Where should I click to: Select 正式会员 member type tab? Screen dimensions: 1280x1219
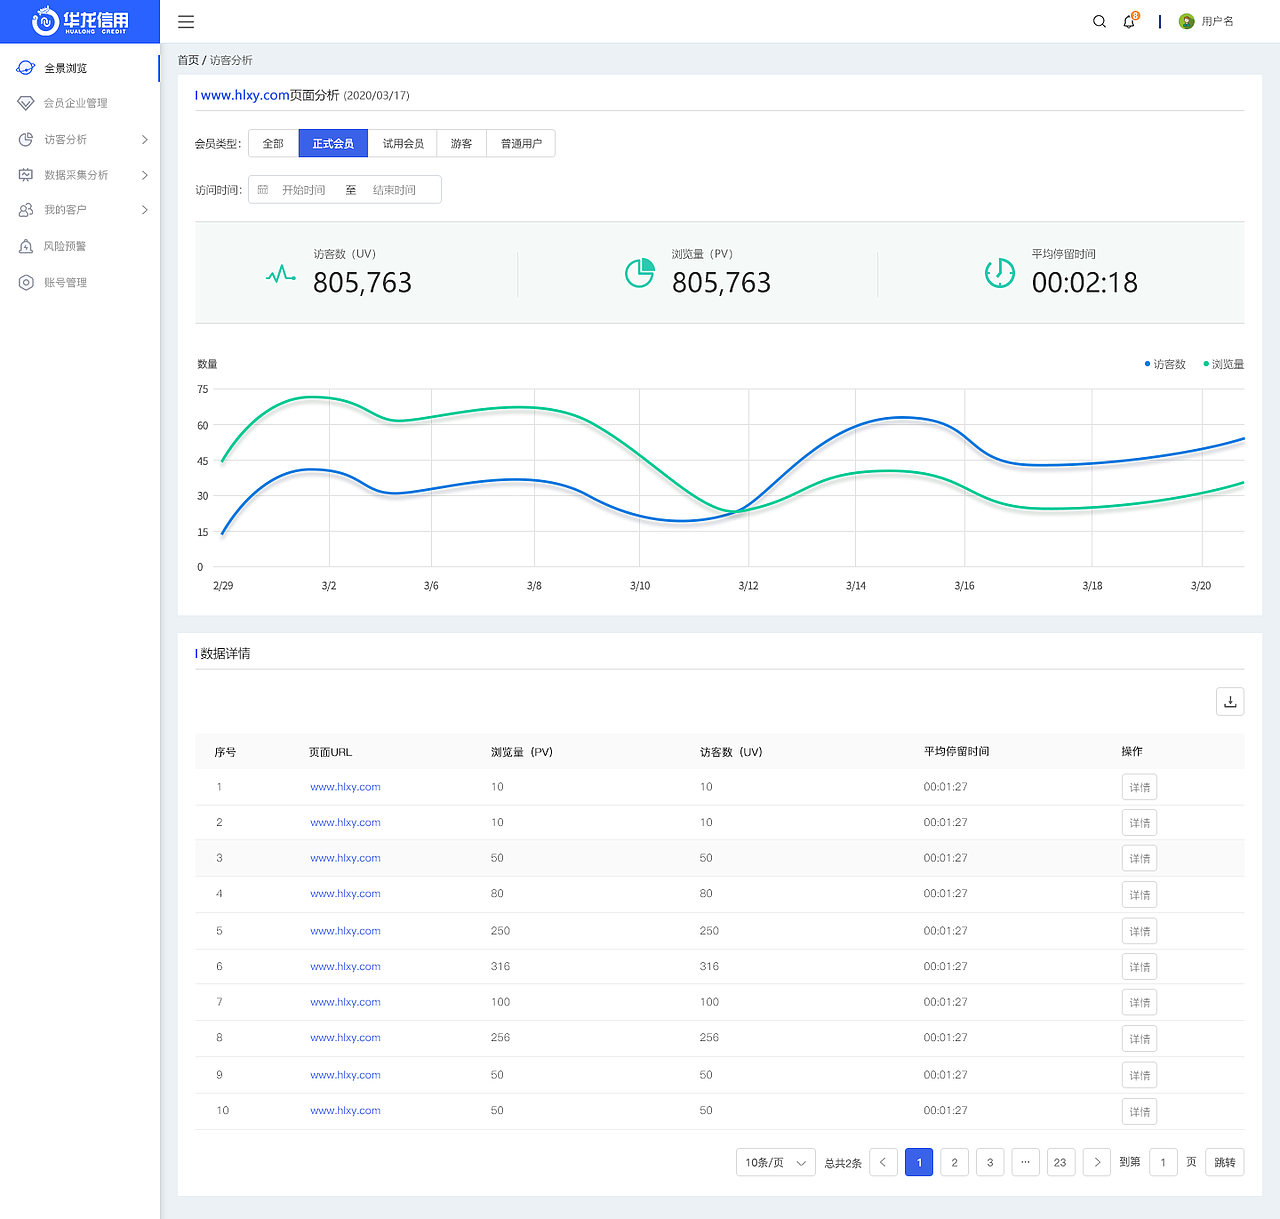tap(333, 144)
